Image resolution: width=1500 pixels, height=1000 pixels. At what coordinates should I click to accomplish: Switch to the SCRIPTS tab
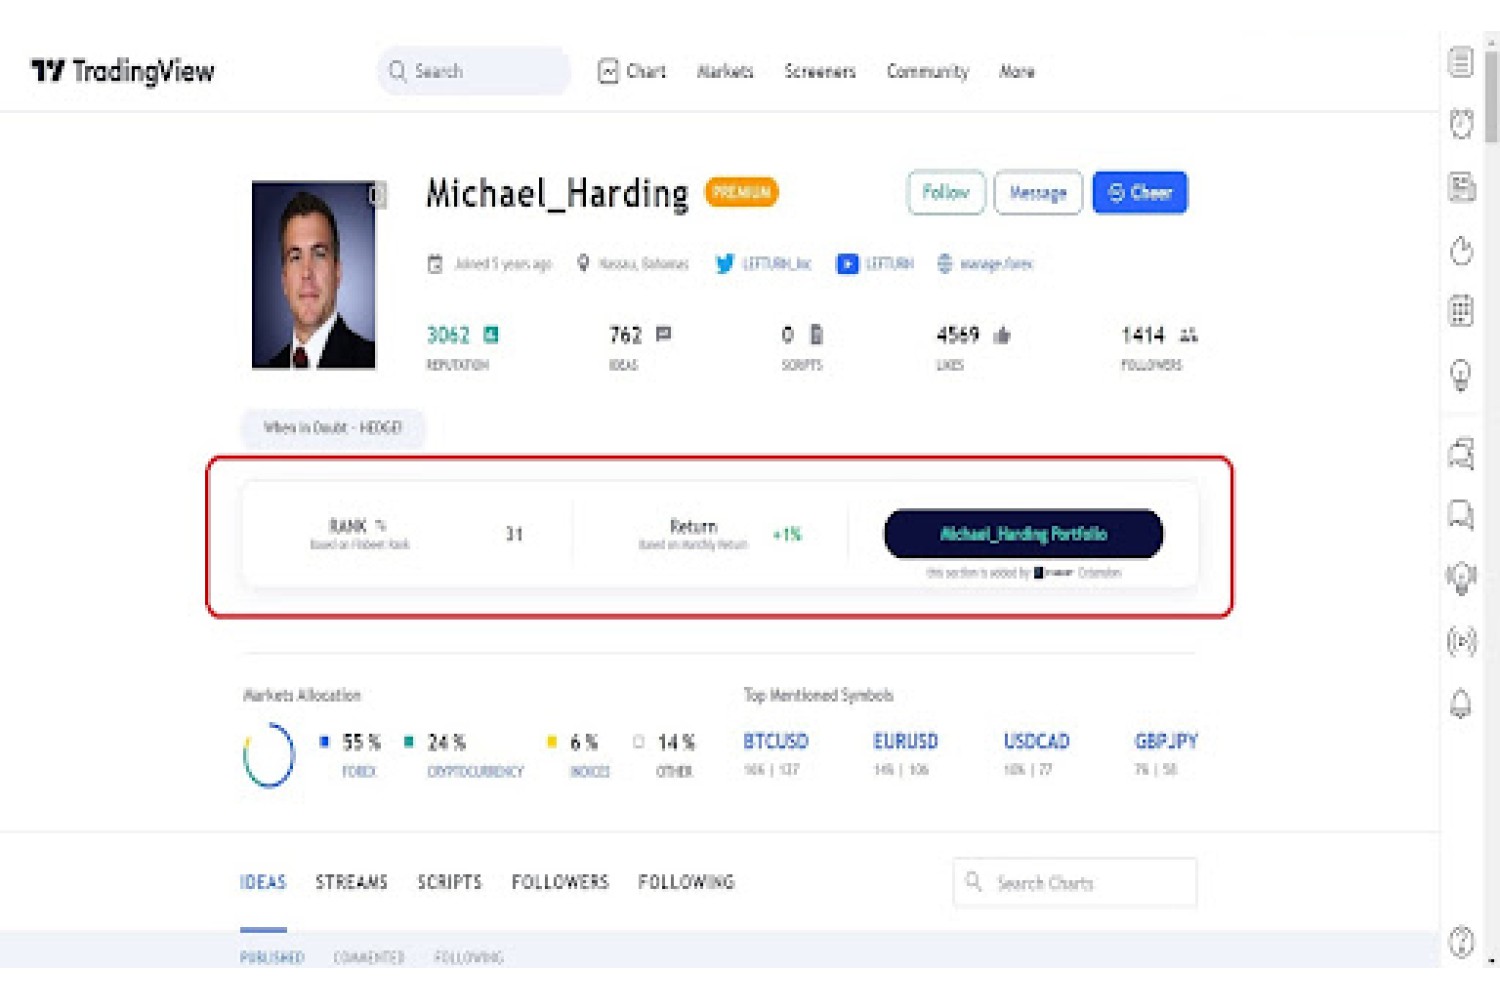pos(449,882)
